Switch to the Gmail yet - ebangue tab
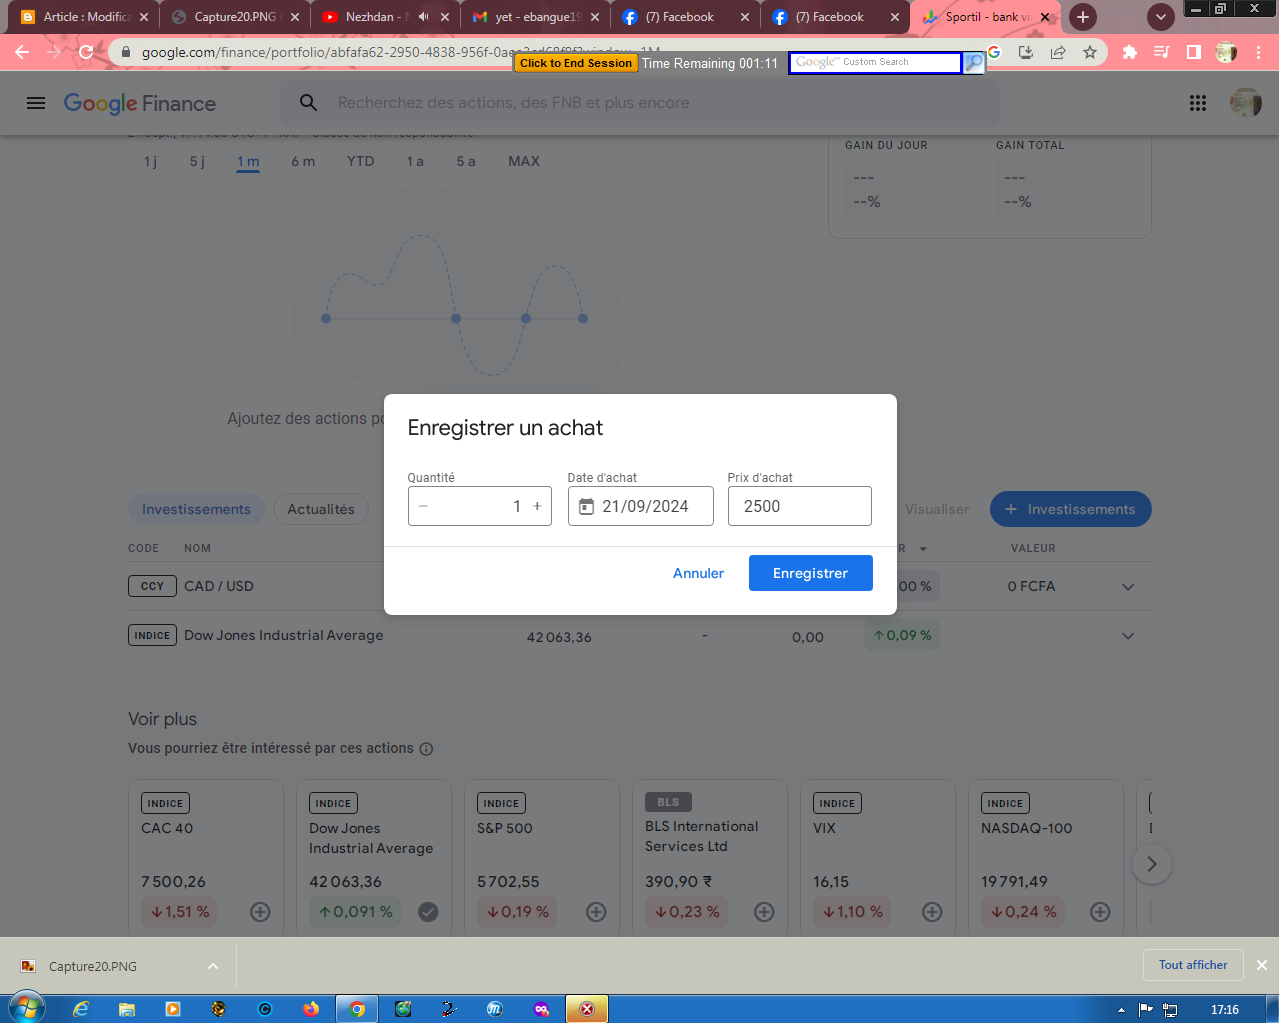This screenshot has width=1279, height=1023. pos(537,17)
